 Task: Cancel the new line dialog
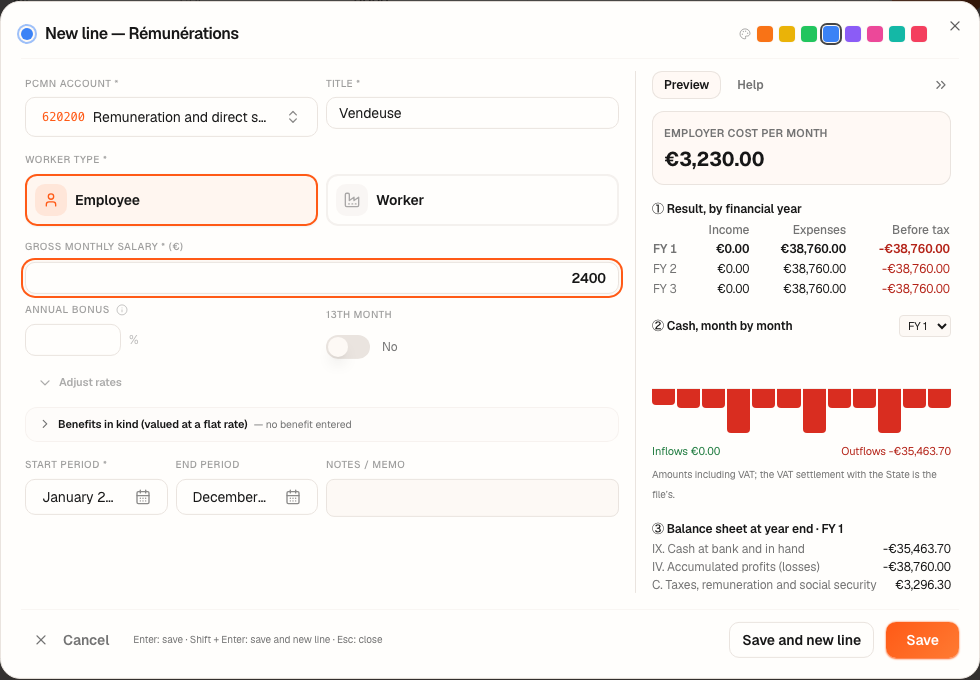(72, 640)
